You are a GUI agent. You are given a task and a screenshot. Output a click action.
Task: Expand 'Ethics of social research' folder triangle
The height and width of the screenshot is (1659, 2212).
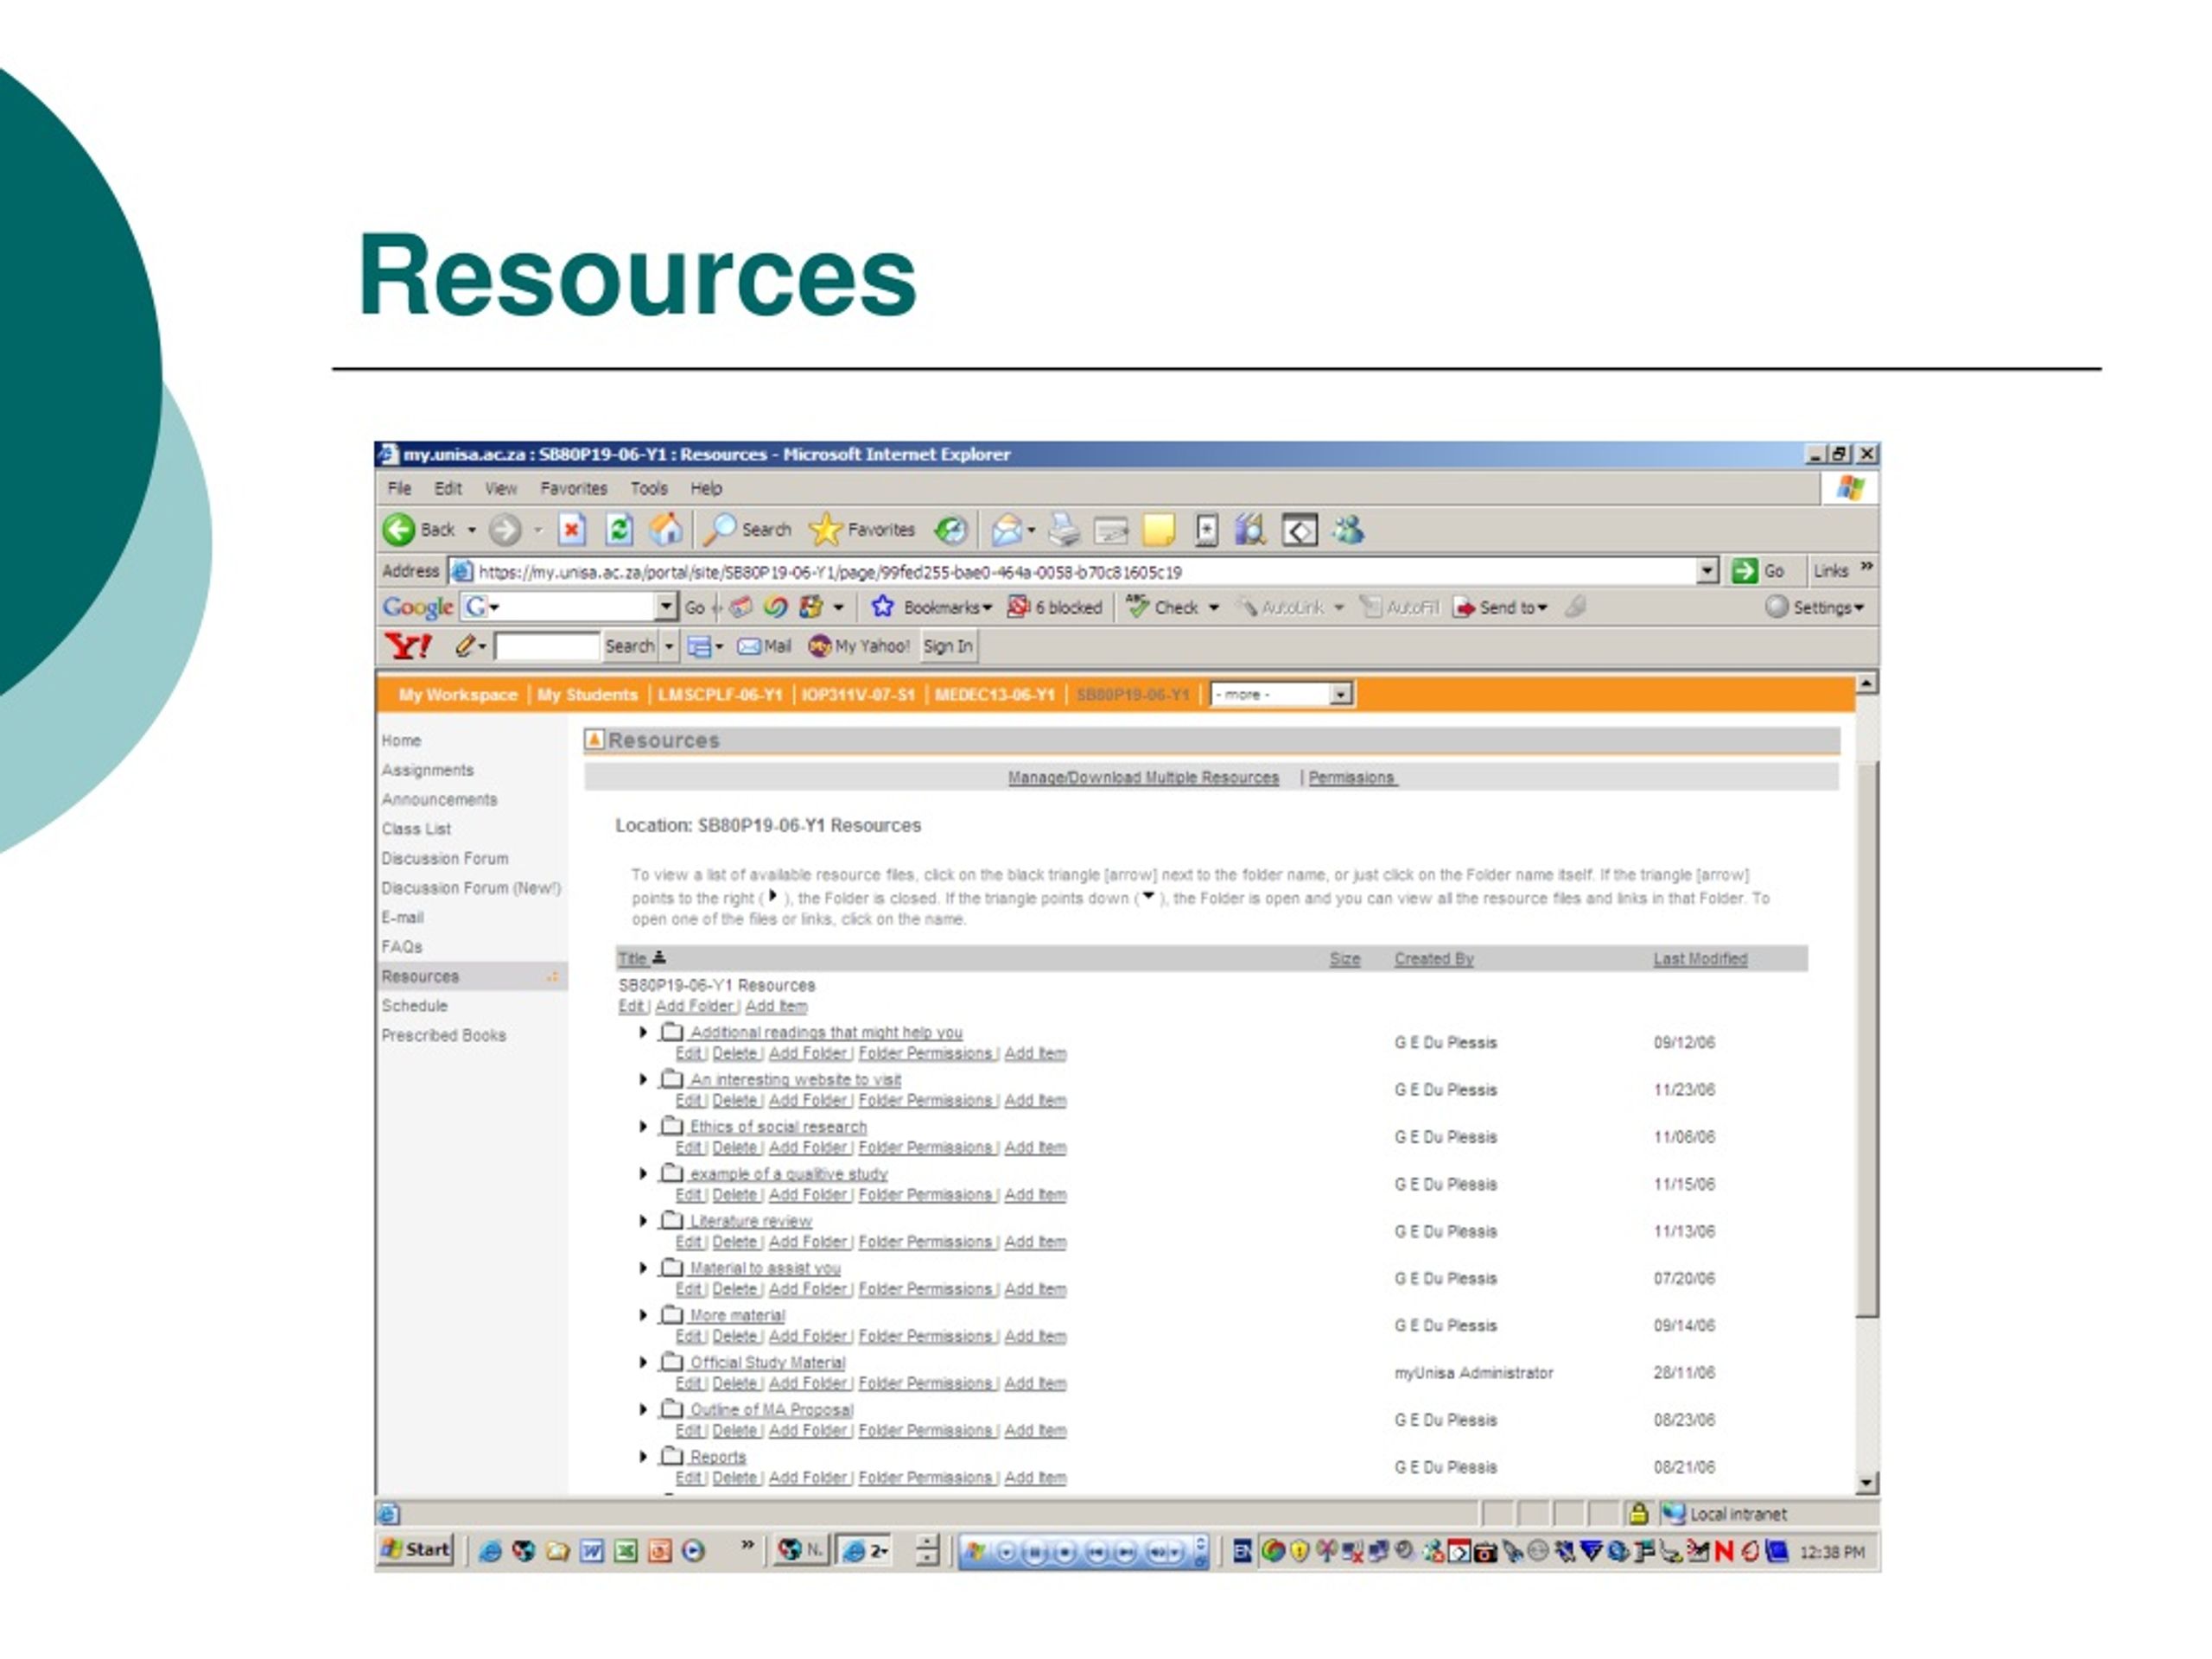(643, 1126)
